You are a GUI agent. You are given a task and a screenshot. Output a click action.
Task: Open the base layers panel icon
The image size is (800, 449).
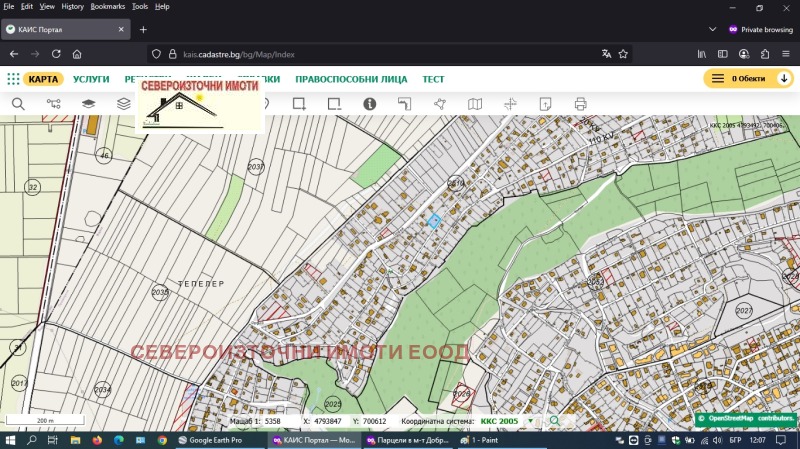coord(89,104)
